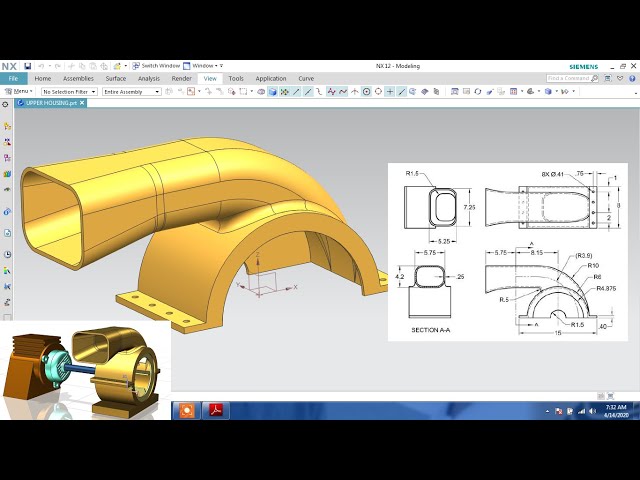The image size is (640, 480).
Task: Click the Undo arrow in title toolbar
Action: [x=41, y=66]
